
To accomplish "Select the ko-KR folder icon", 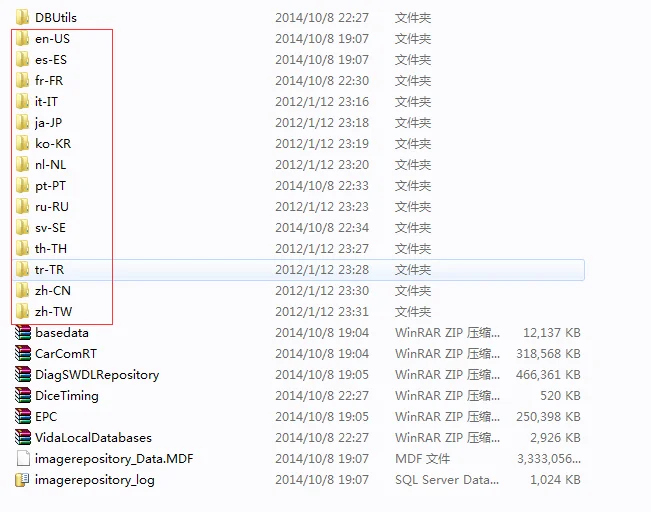I will click(22, 143).
